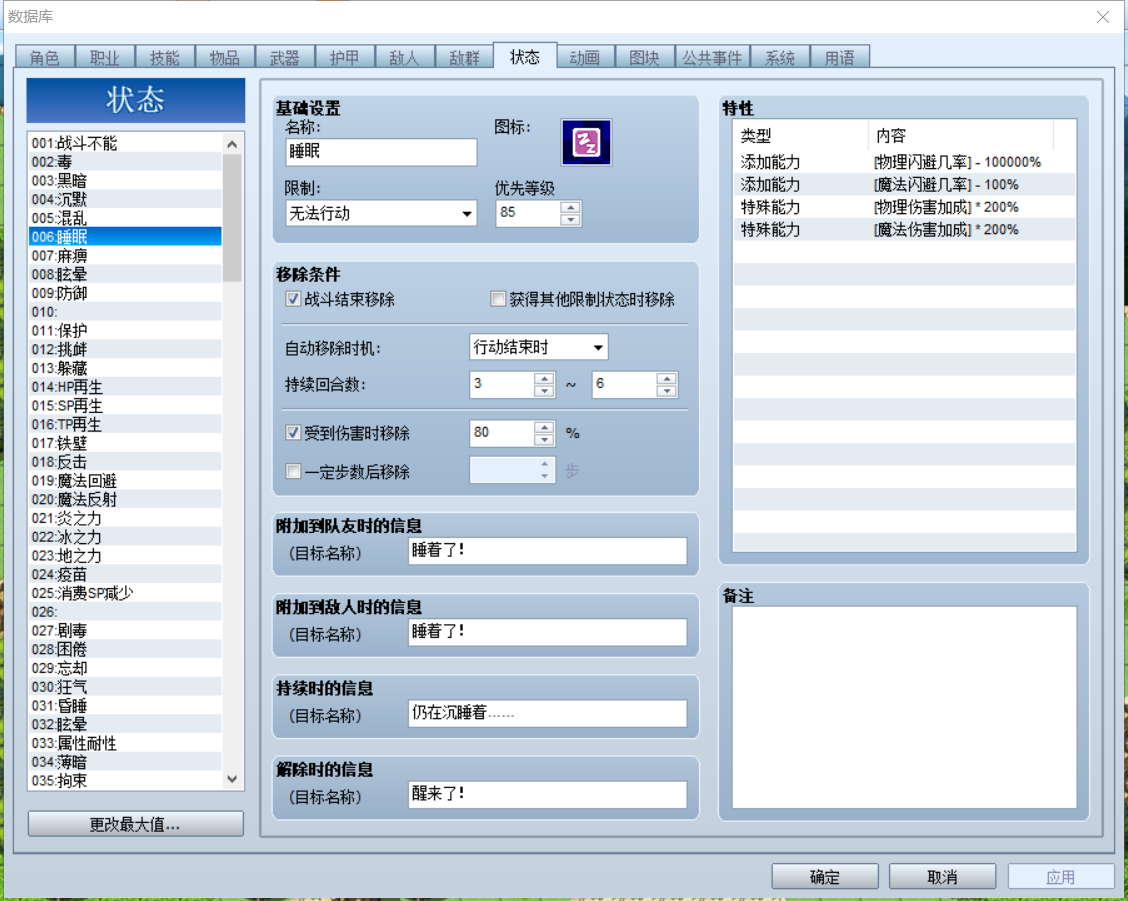Click inside the 备注 notes box
Image resolution: width=1128 pixels, height=901 pixels.
click(904, 707)
